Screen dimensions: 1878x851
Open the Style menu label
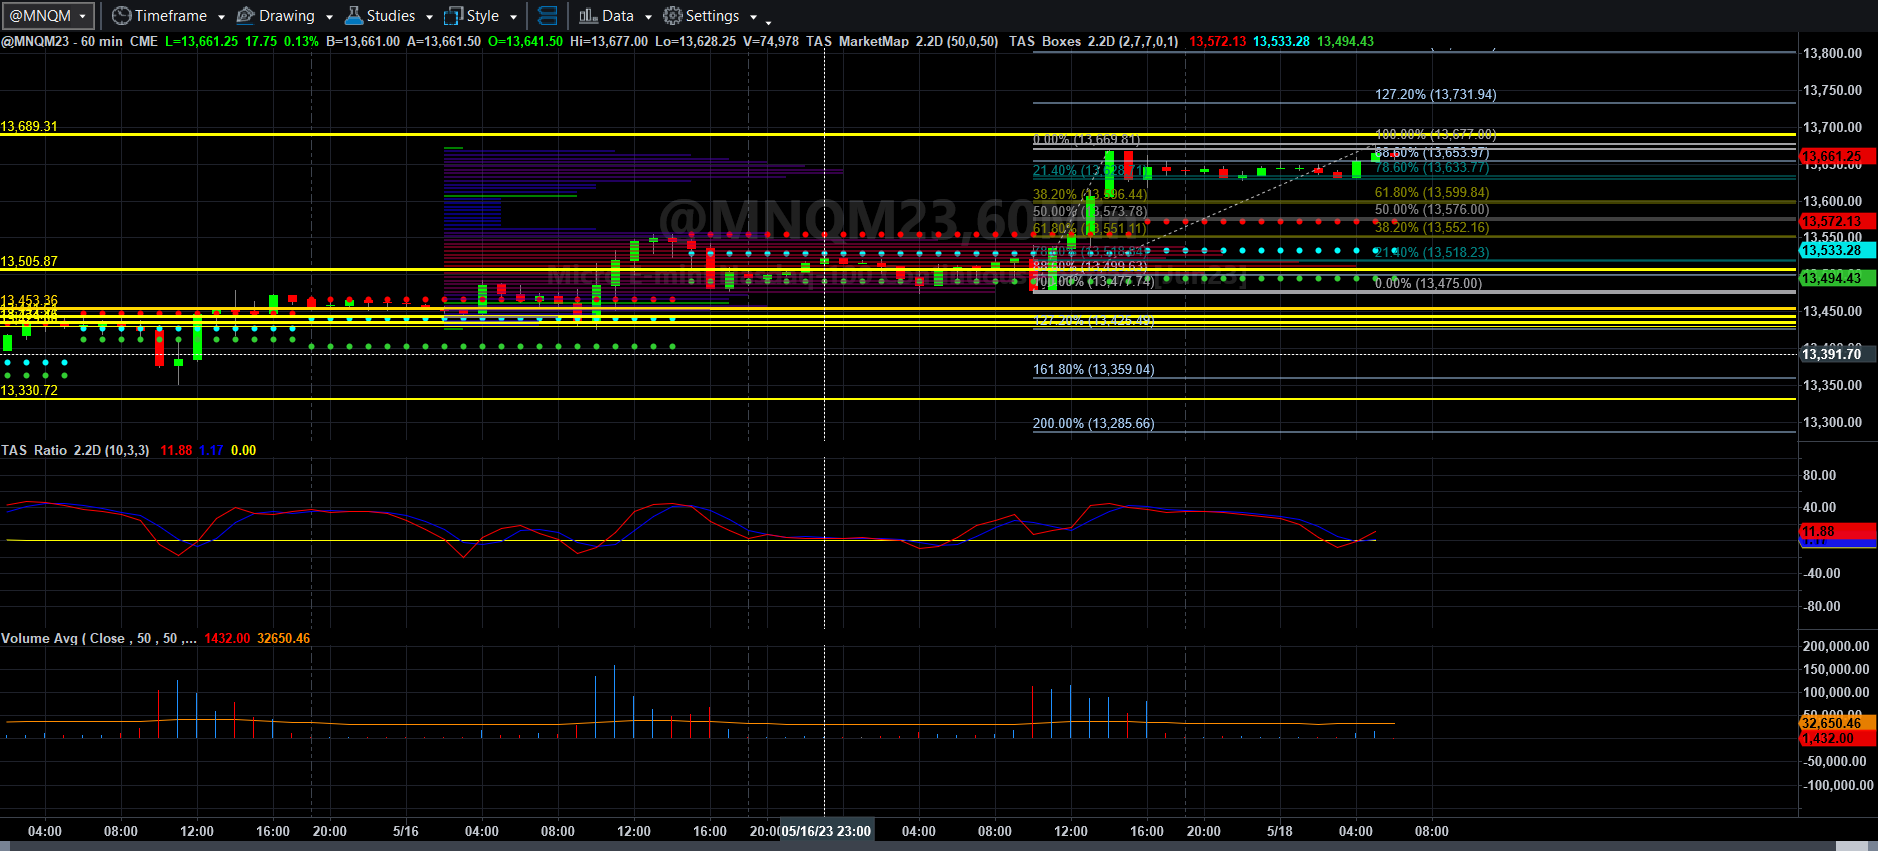pos(483,16)
